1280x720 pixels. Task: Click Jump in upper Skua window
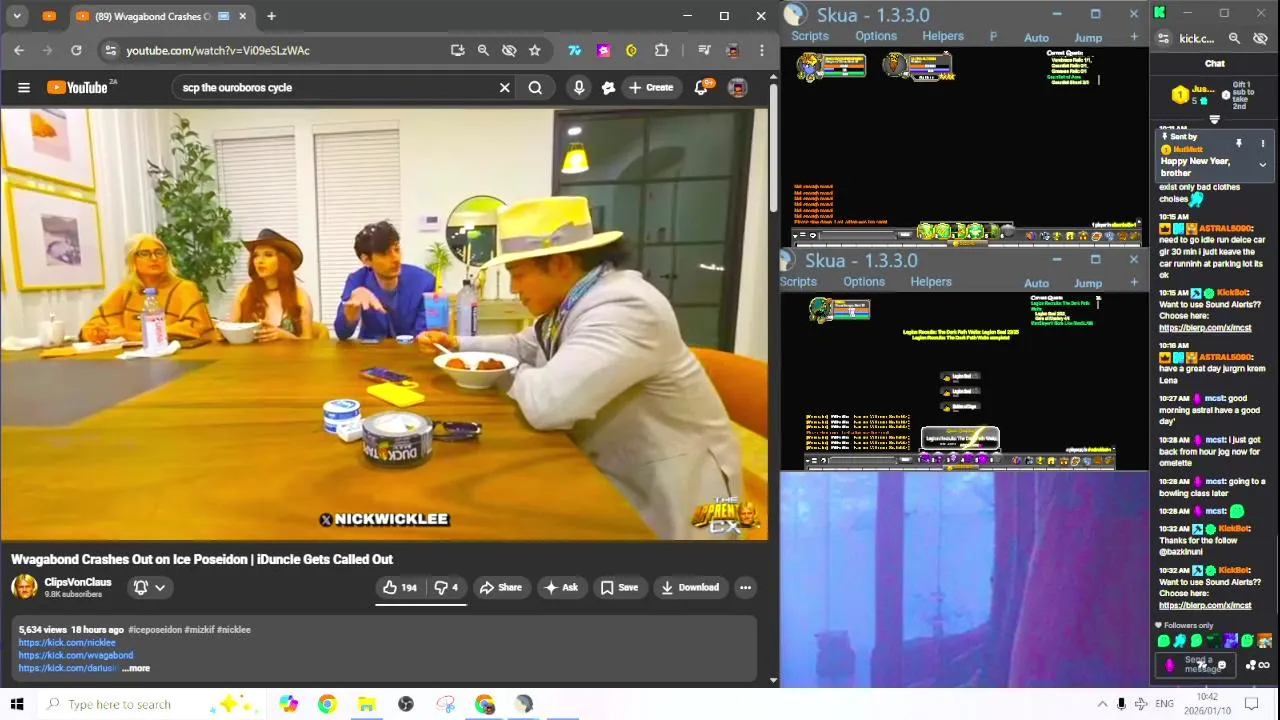point(1088,38)
